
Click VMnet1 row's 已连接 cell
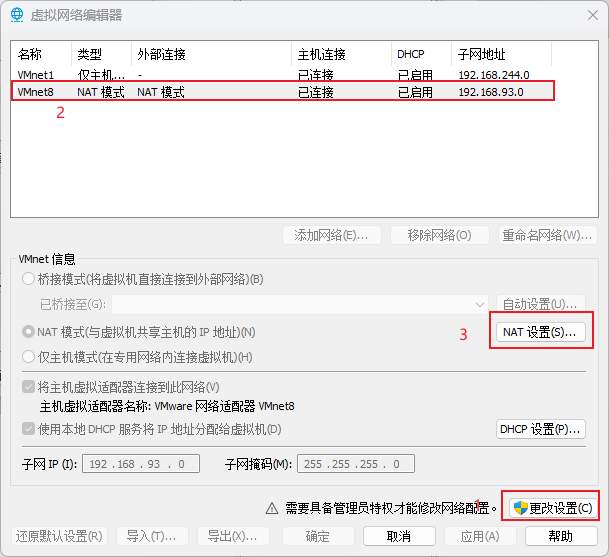click(316, 75)
